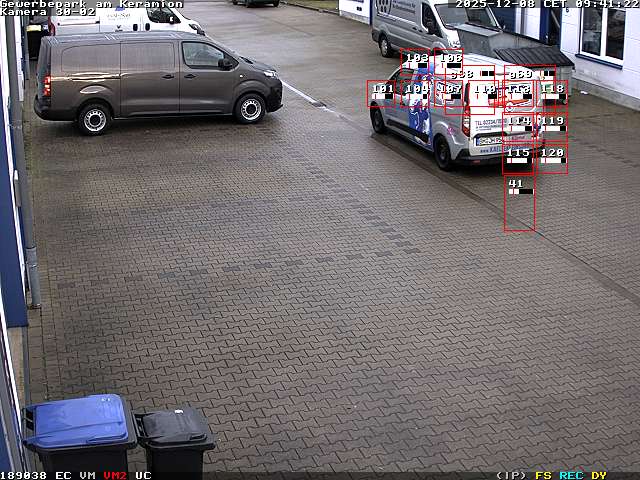The height and width of the screenshot is (480, 640).
Task: Click the Gewerbepark am Keramion camera title
Action: pos(92,4)
